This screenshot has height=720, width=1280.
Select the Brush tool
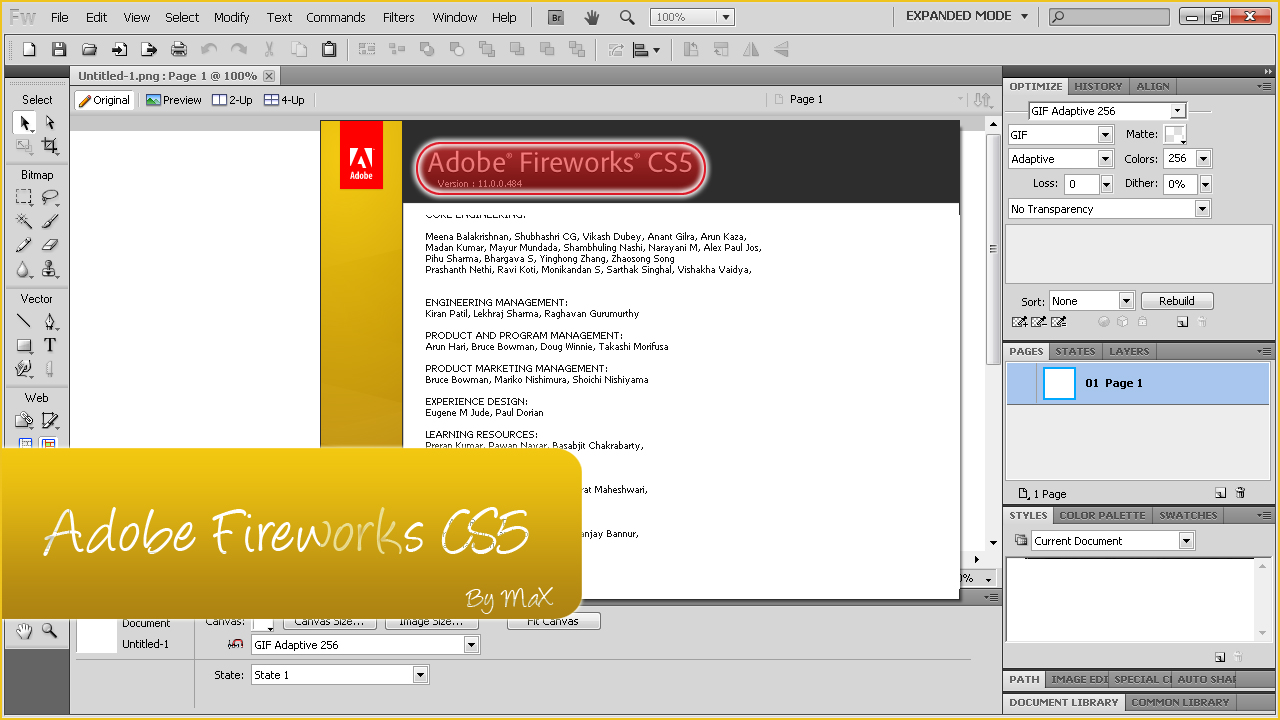point(50,221)
